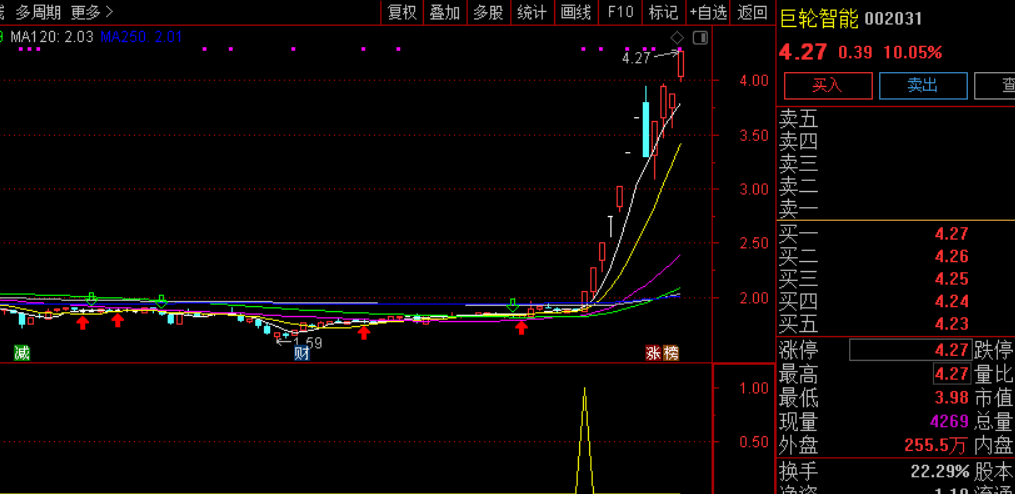Click the 叠加 overlay button
The height and width of the screenshot is (494, 1015).
[445, 12]
